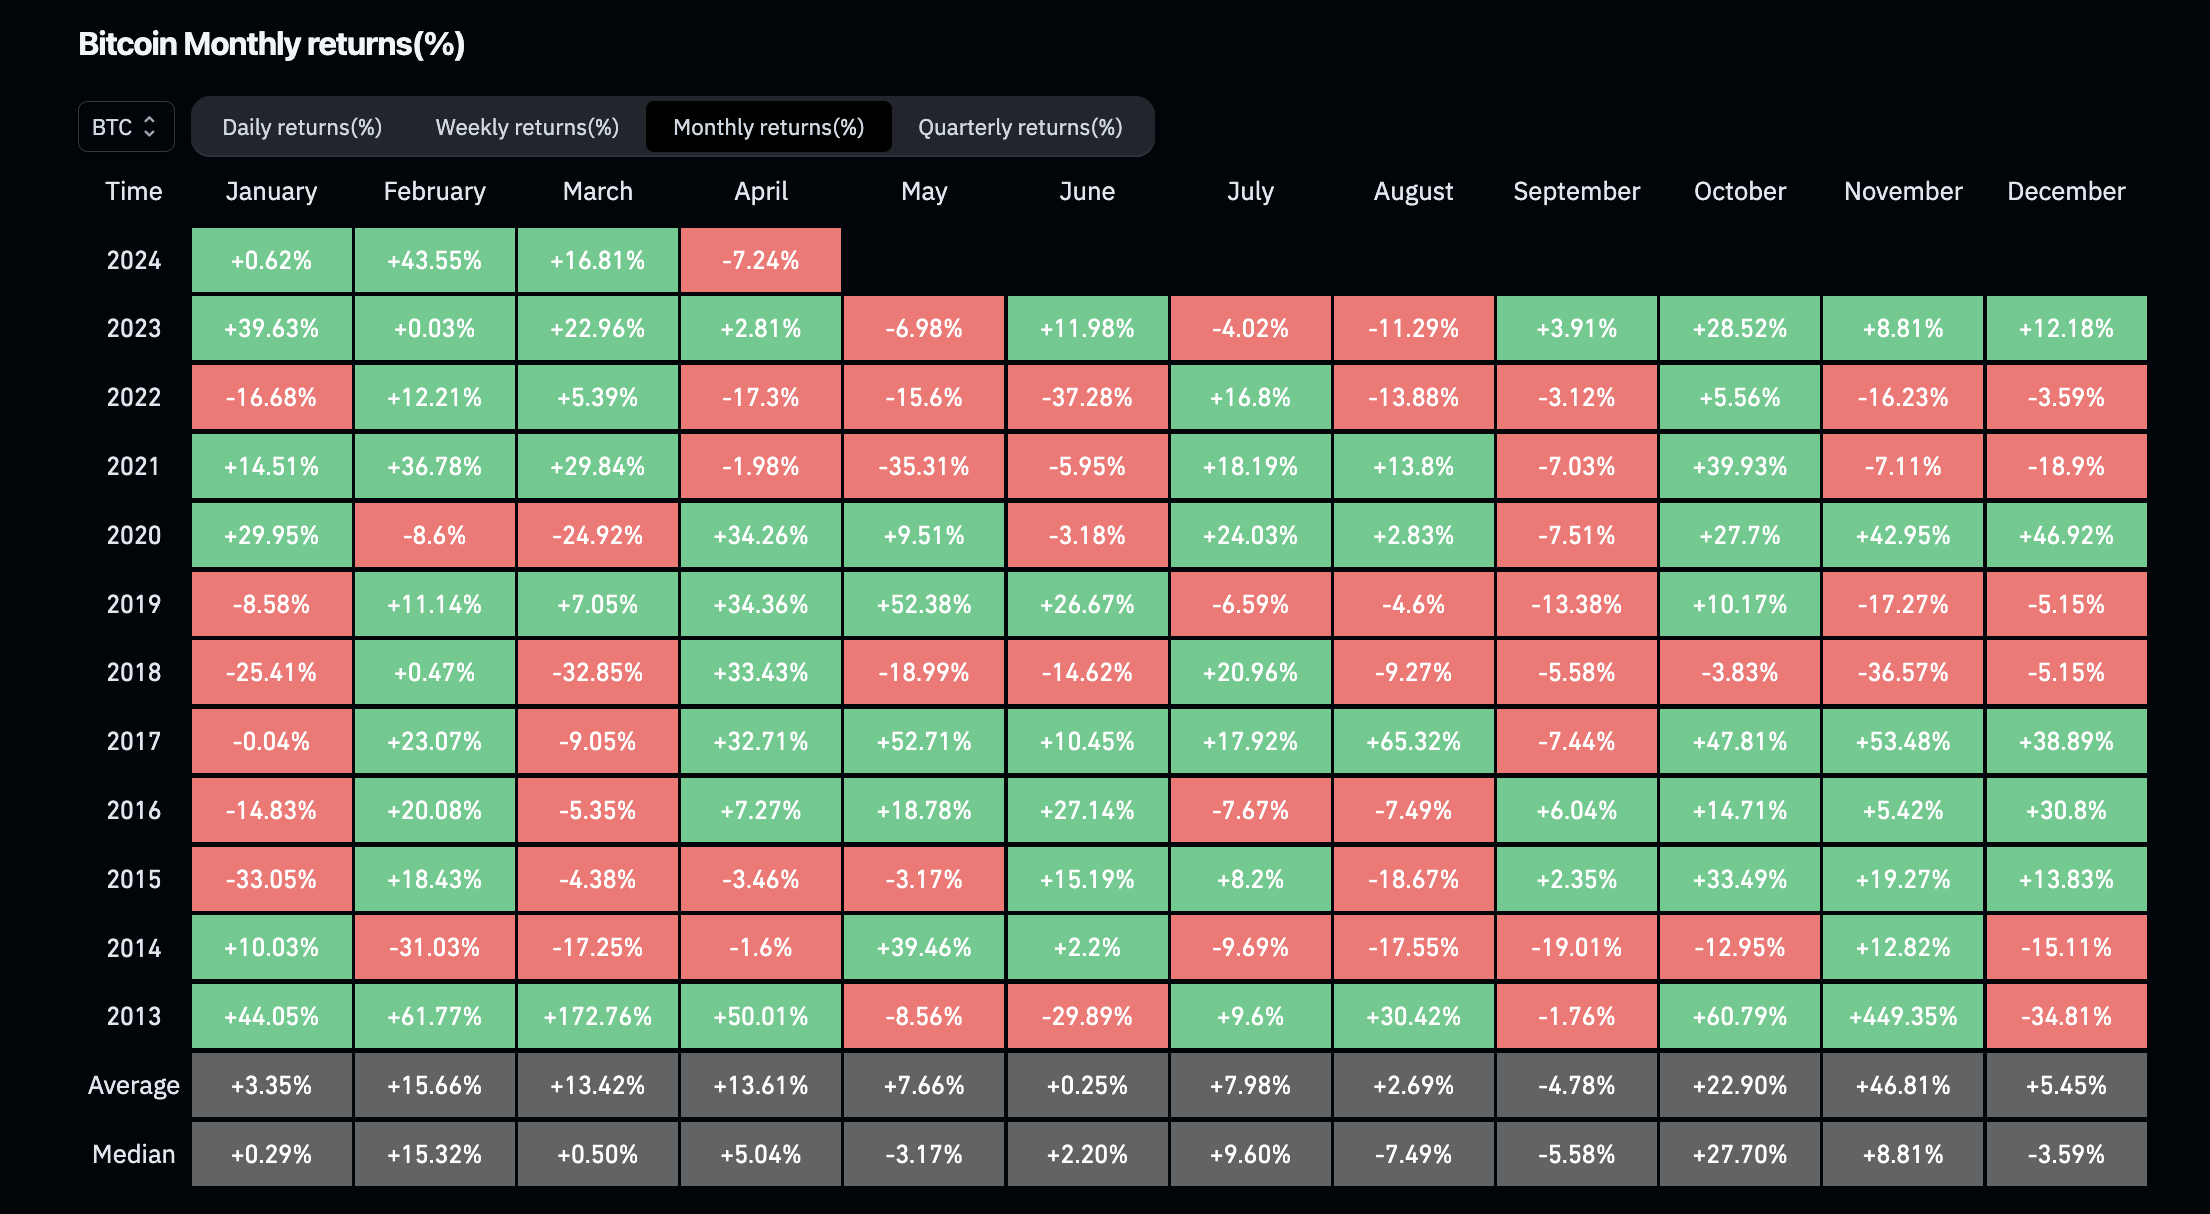
Task: Switch to the Daily returns(%) tab
Action: [x=302, y=127]
